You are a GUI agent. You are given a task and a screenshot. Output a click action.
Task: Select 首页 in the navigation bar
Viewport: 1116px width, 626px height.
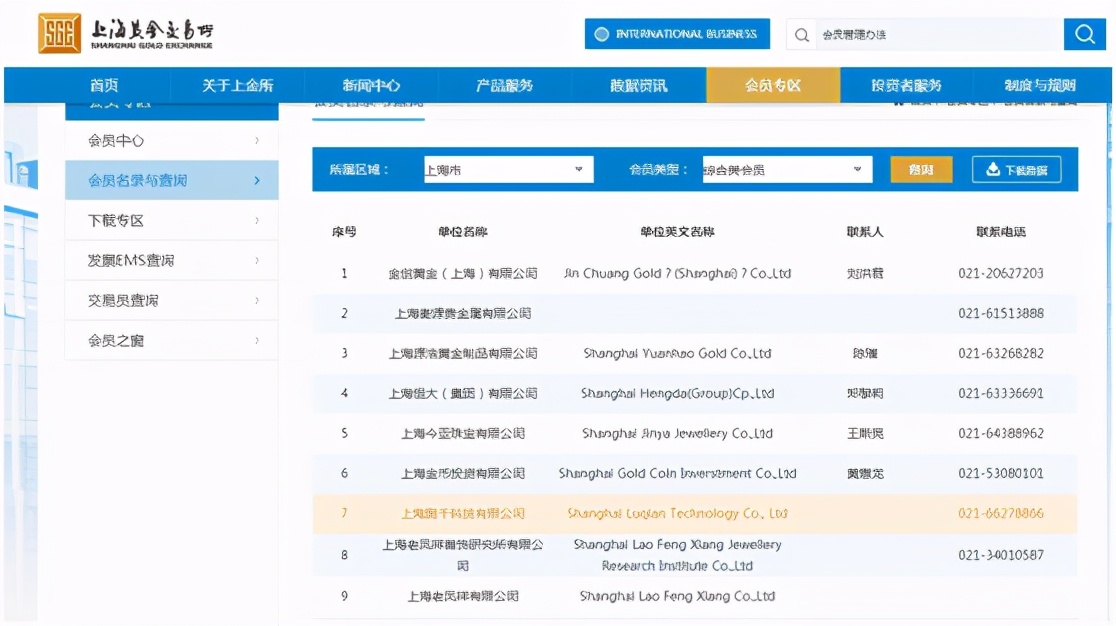pos(105,85)
